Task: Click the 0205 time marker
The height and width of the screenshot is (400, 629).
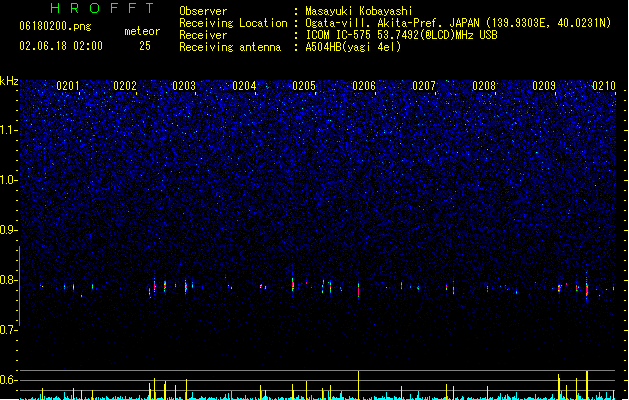Action: (304, 86)
